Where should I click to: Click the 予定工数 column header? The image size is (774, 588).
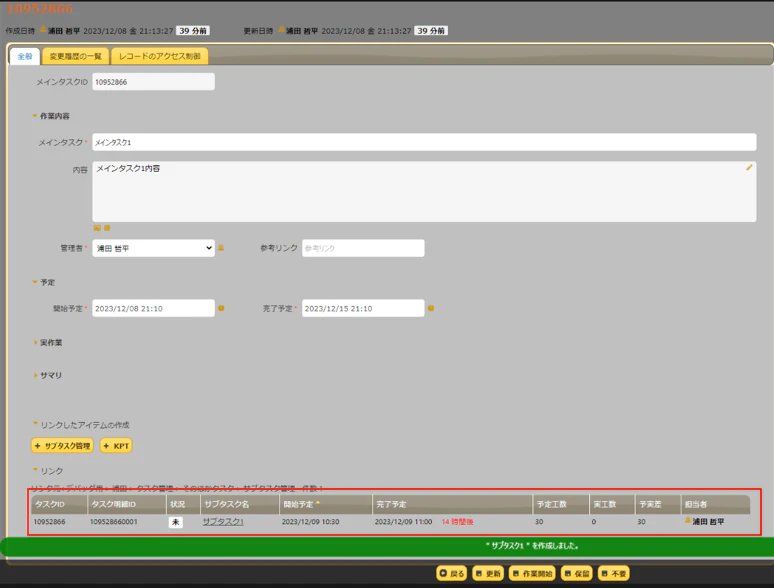[x=561, y=504]
